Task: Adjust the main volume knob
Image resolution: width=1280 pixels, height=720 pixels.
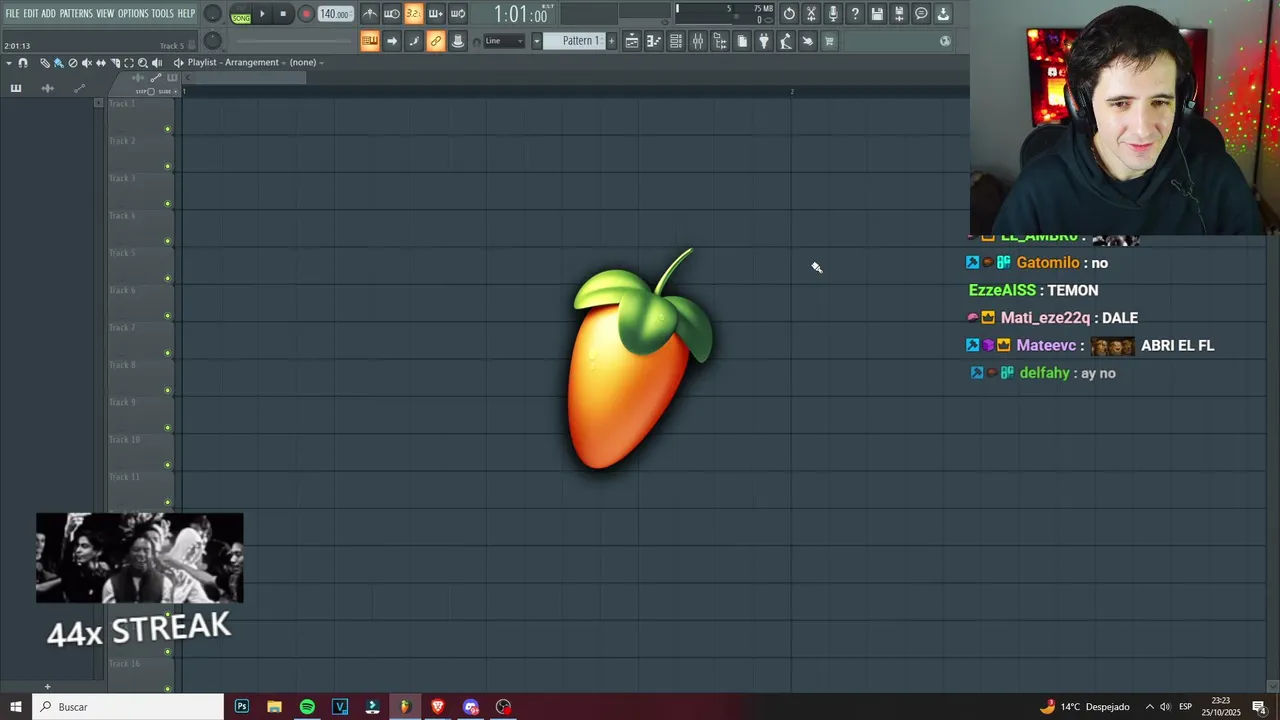Action: 213,14
